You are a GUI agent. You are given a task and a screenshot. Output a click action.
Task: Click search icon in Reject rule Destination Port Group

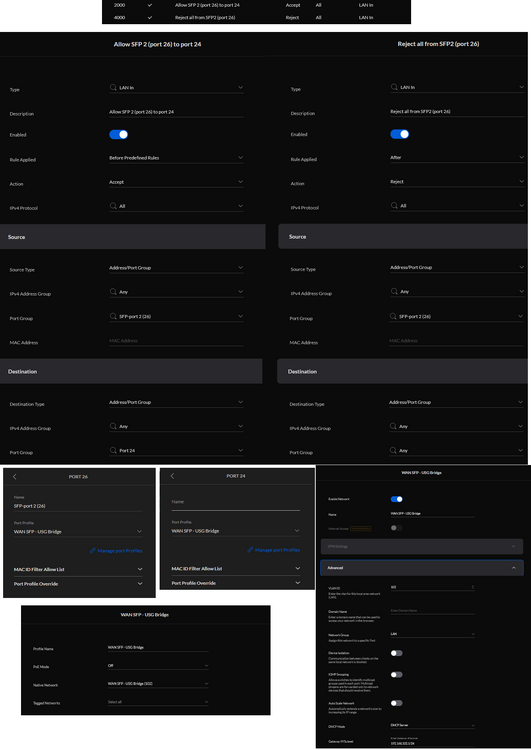tap(394, 450)
